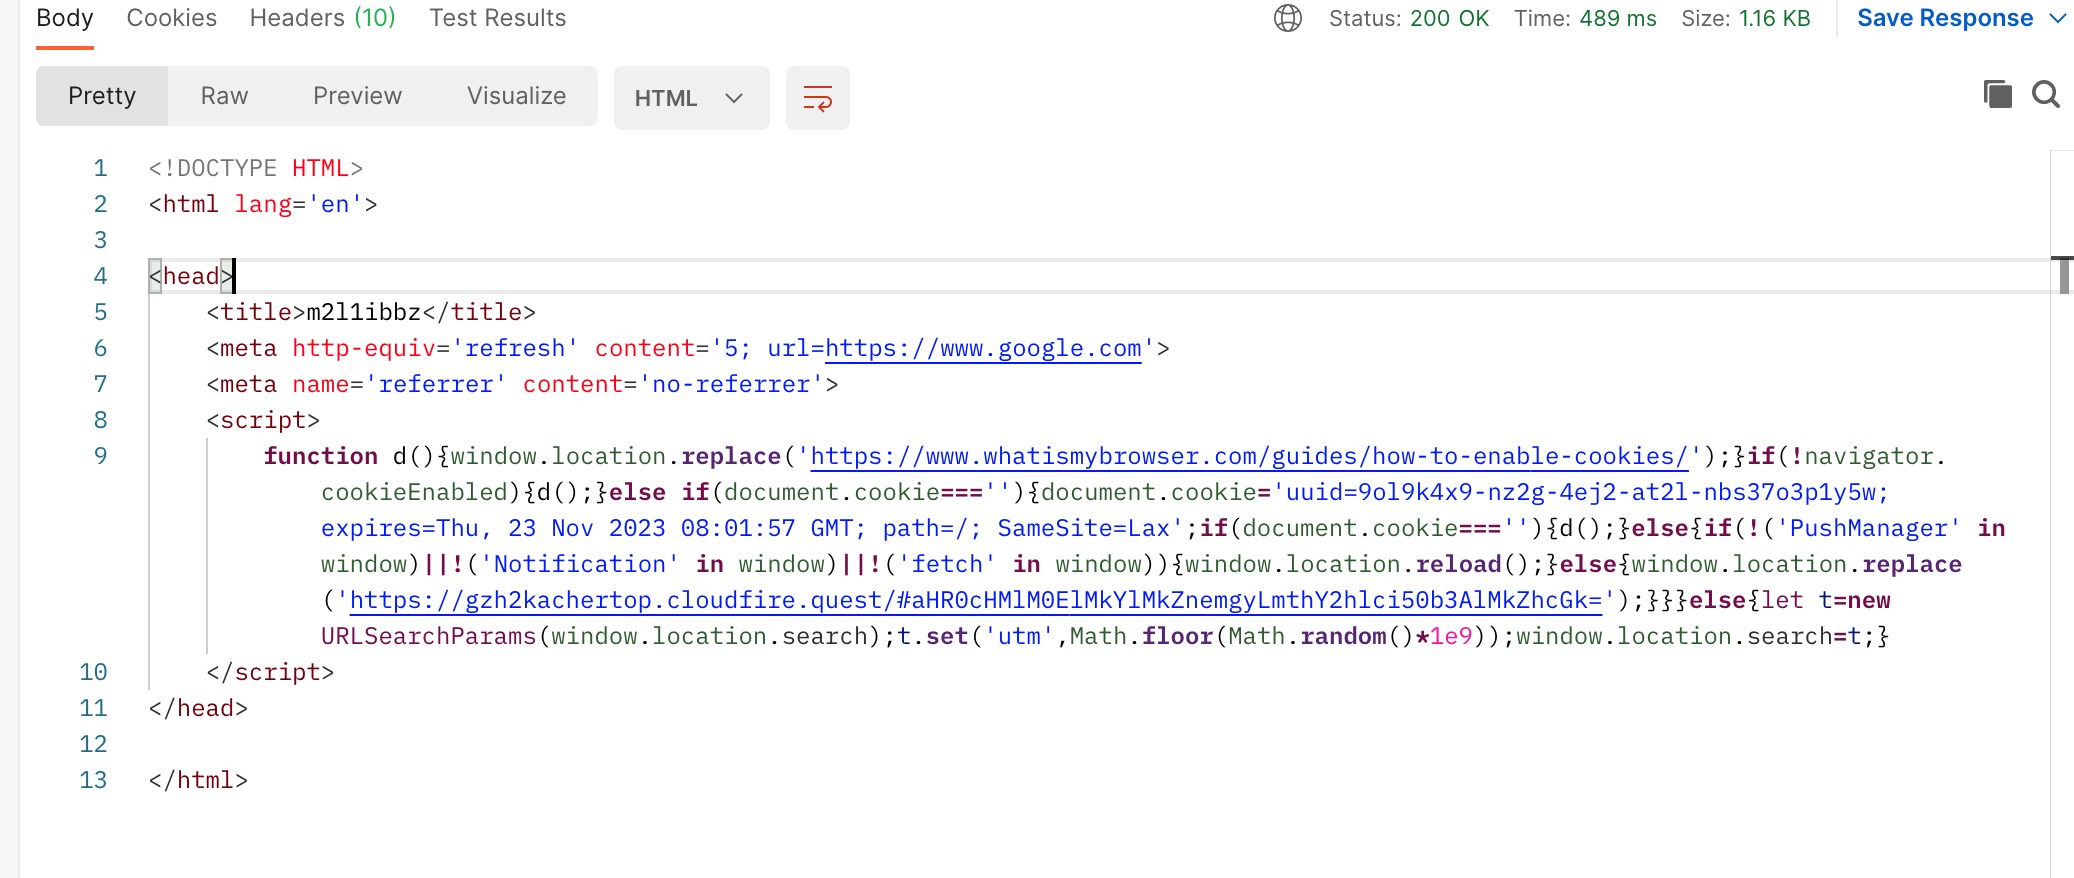Select the Visualize view
The height and width of the screenshot is (878, 2074).
coord(516,96)
